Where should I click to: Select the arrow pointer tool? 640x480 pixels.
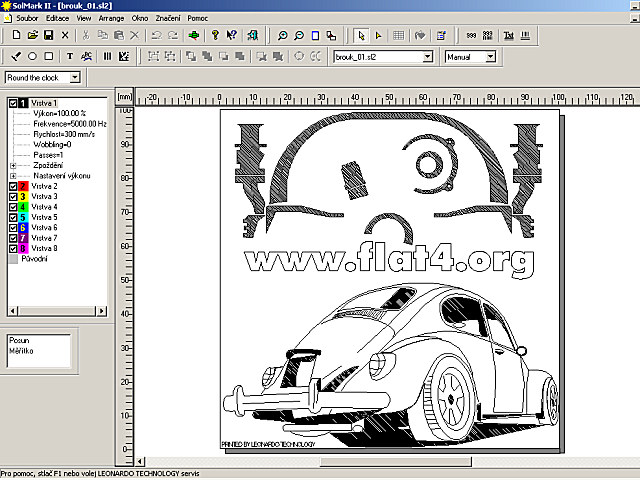pos(361,36)
